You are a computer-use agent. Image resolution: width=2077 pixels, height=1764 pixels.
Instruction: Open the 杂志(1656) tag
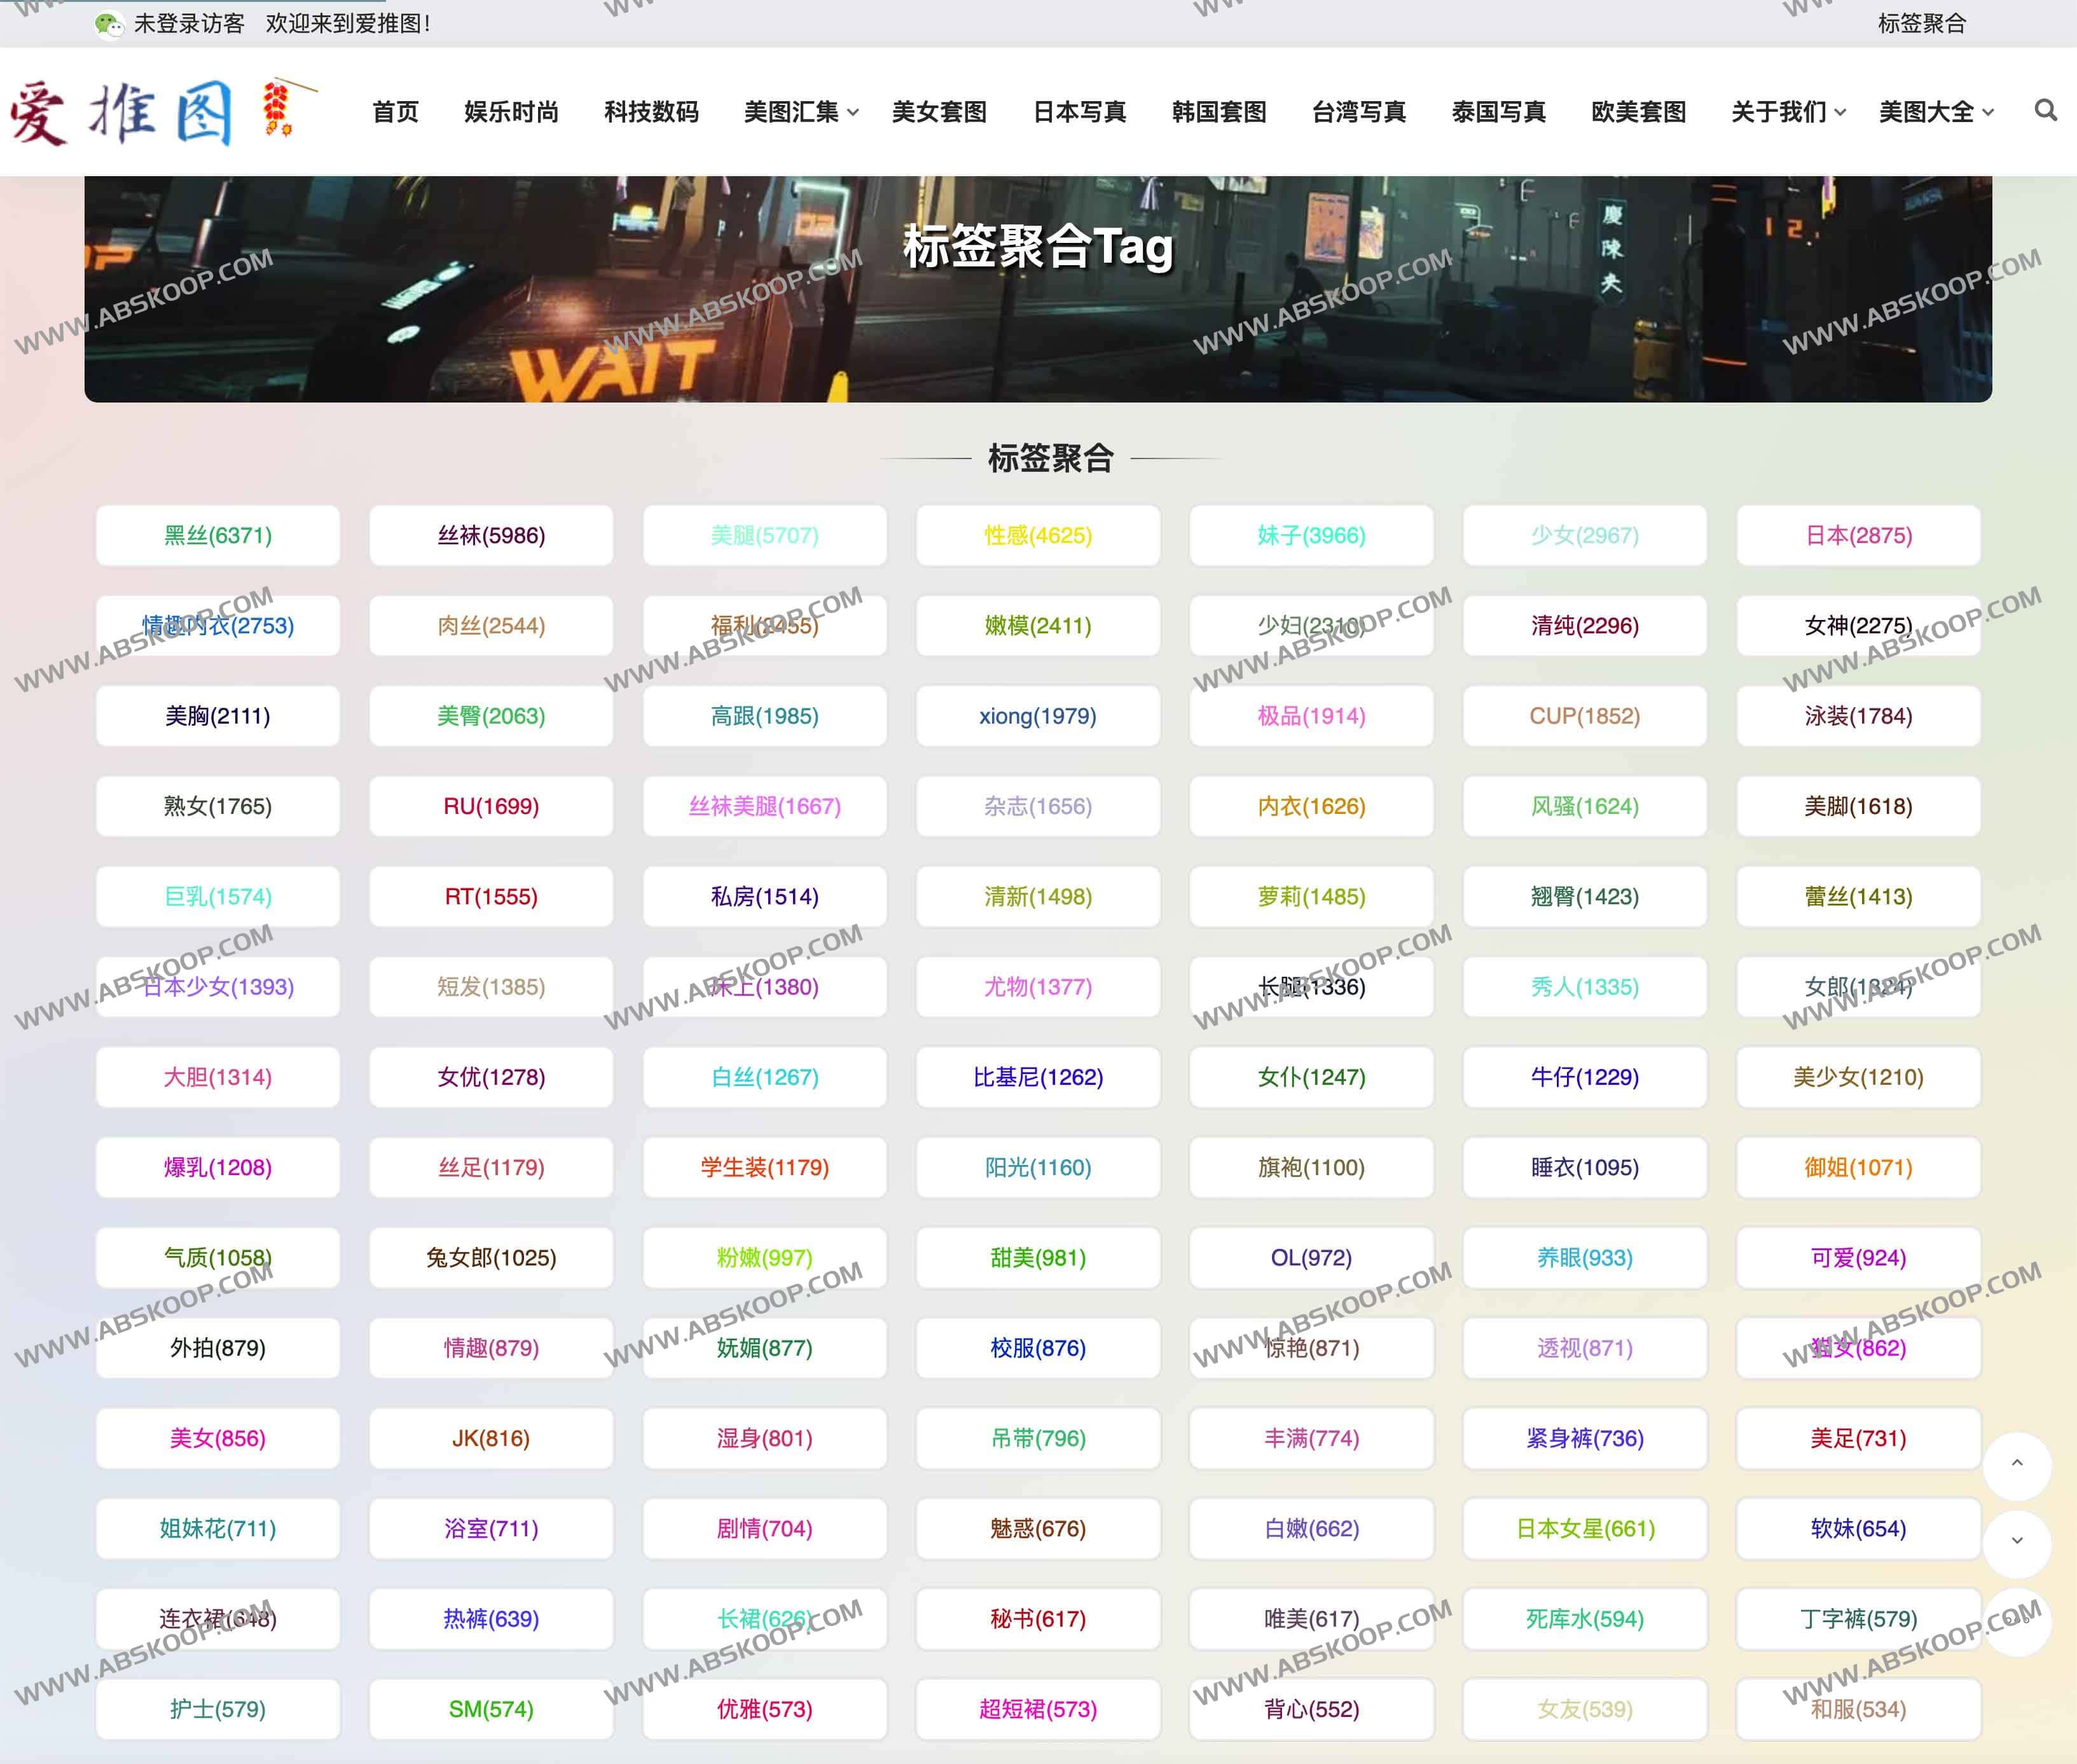pos(1037,807)
